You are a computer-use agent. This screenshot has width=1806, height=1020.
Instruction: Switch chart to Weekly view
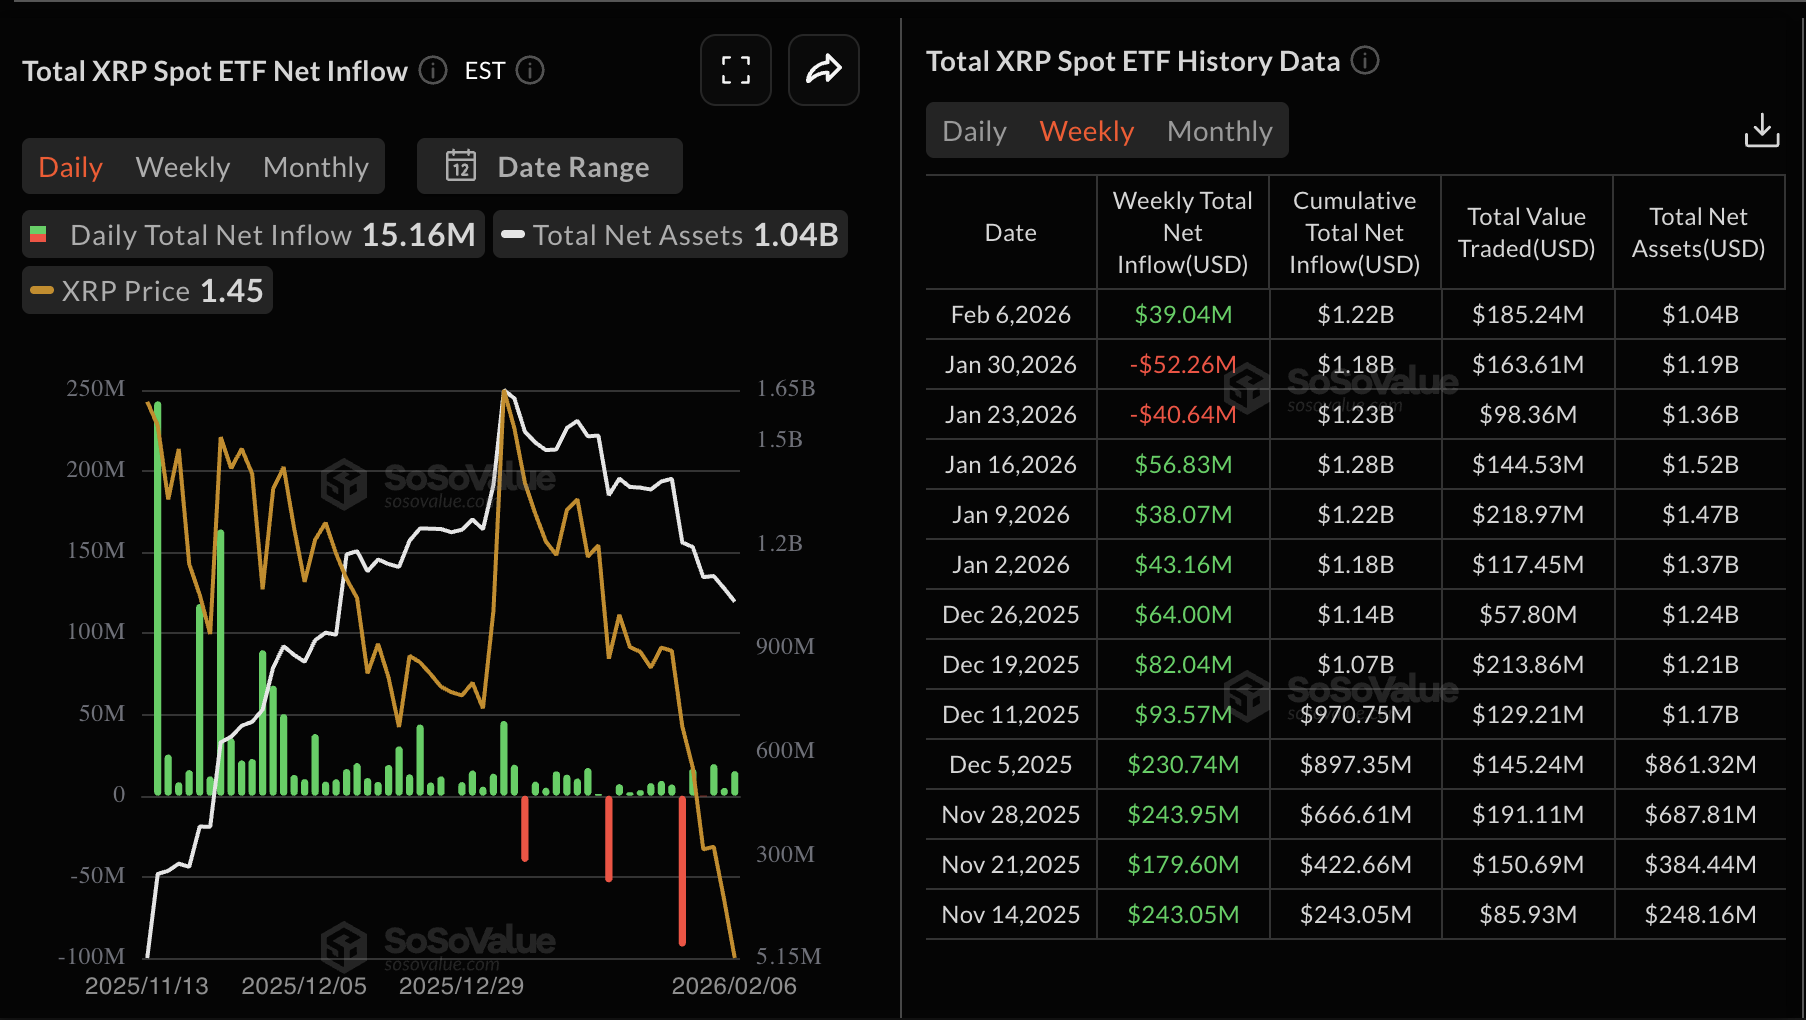click(x=183, y=167)
